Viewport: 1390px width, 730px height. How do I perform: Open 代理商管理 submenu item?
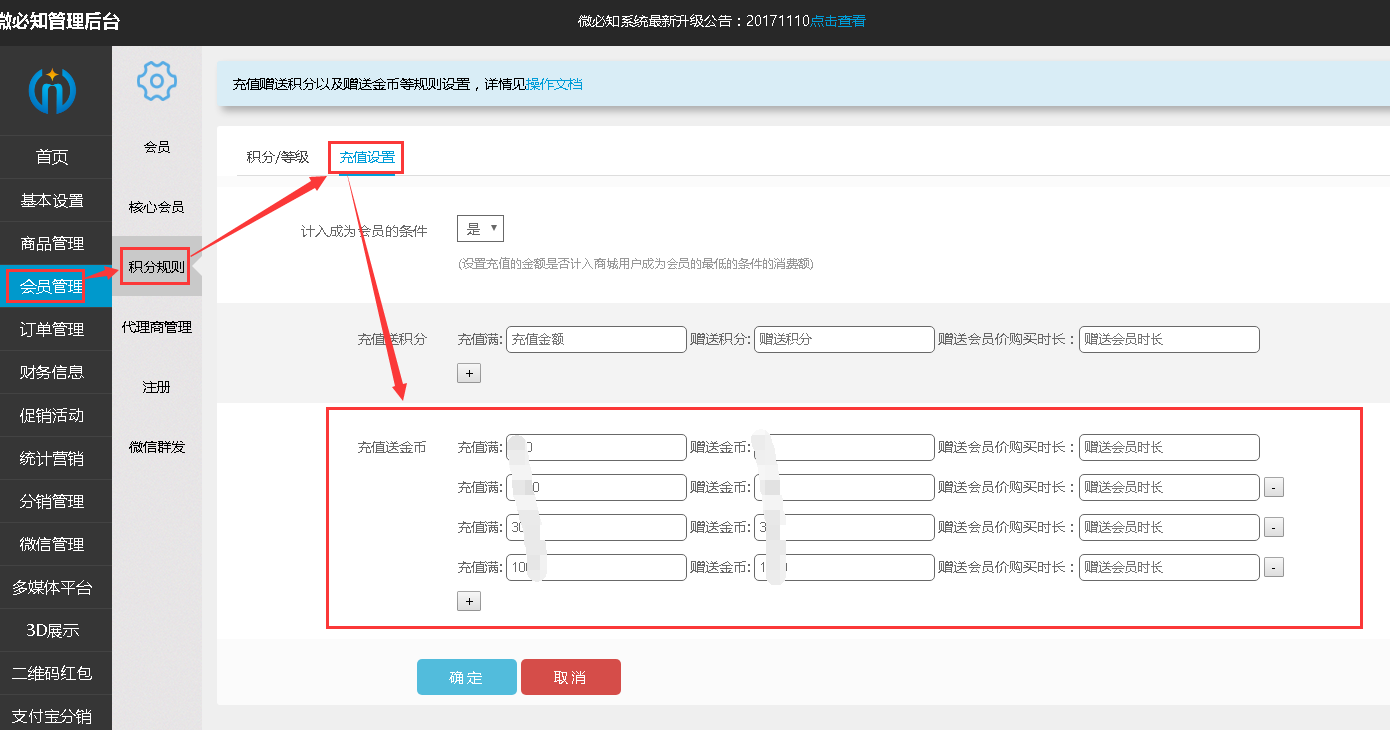[x=156, y=327]
